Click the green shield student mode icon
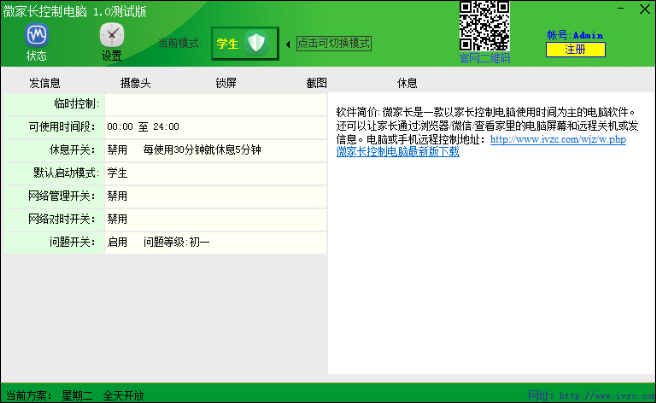This screenshot has height=403, width=656. coord(257,43)
